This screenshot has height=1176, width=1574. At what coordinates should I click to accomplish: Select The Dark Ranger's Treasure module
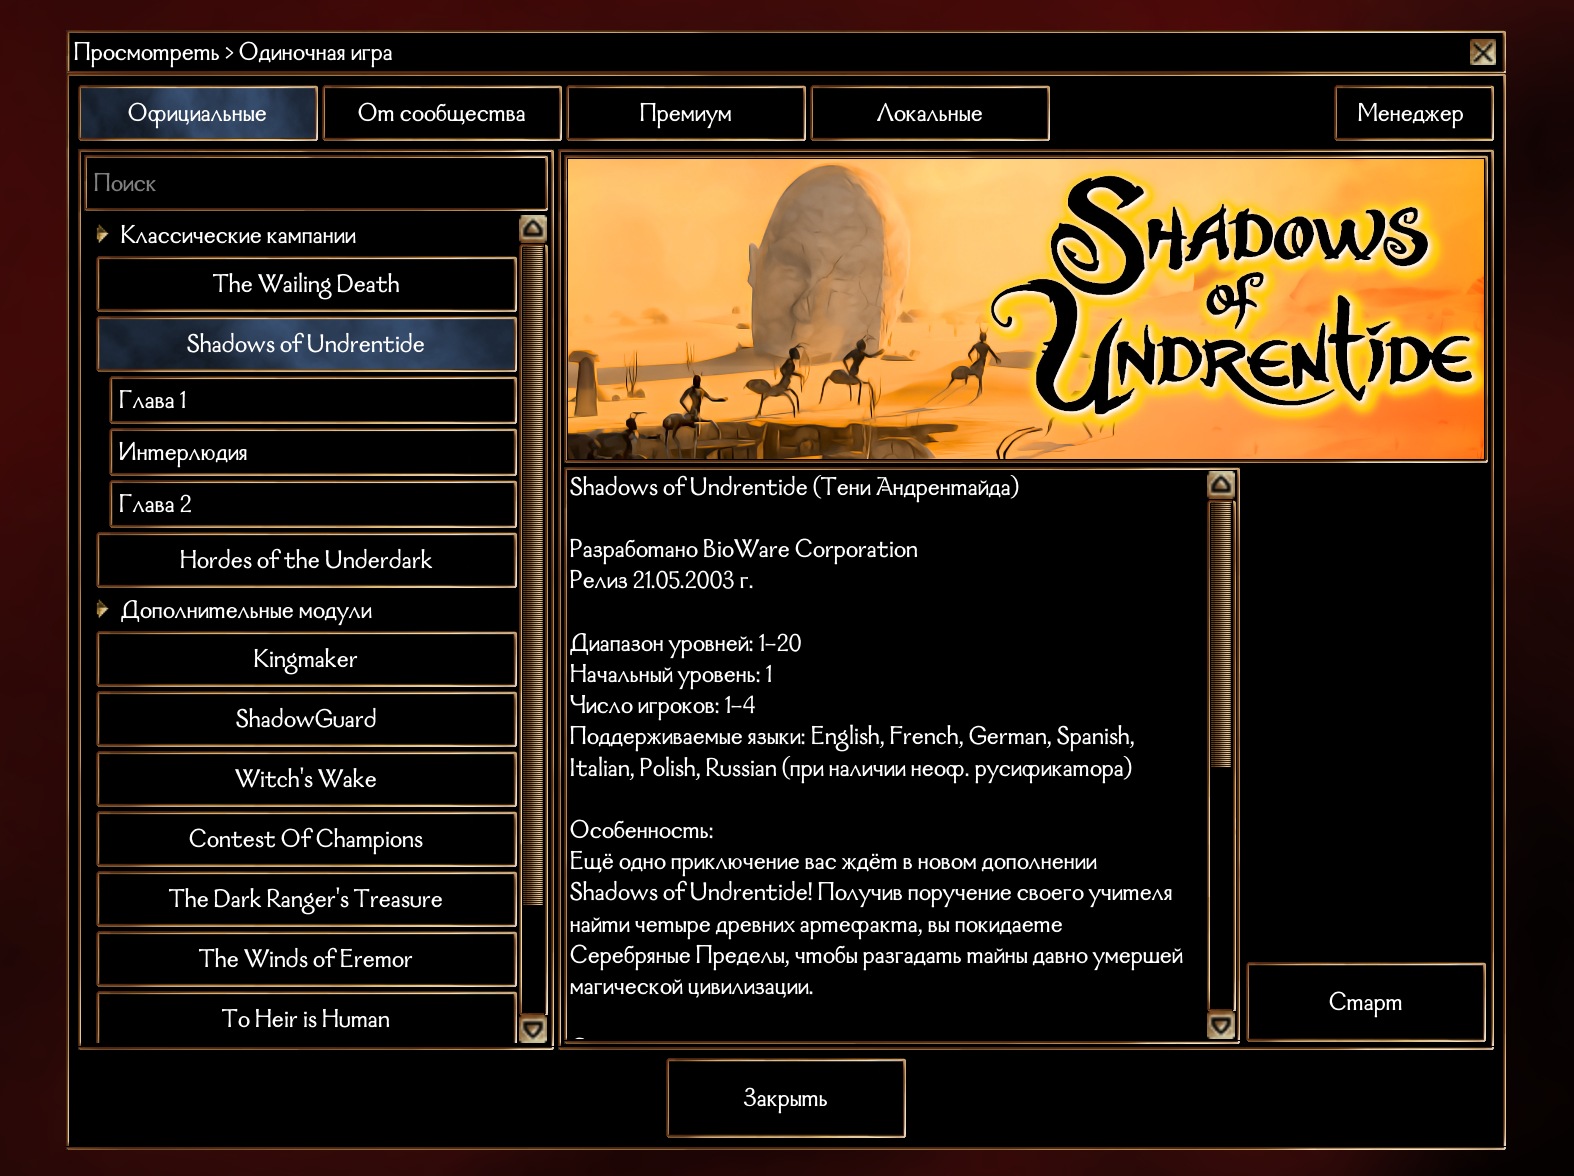tap(306, 899)
